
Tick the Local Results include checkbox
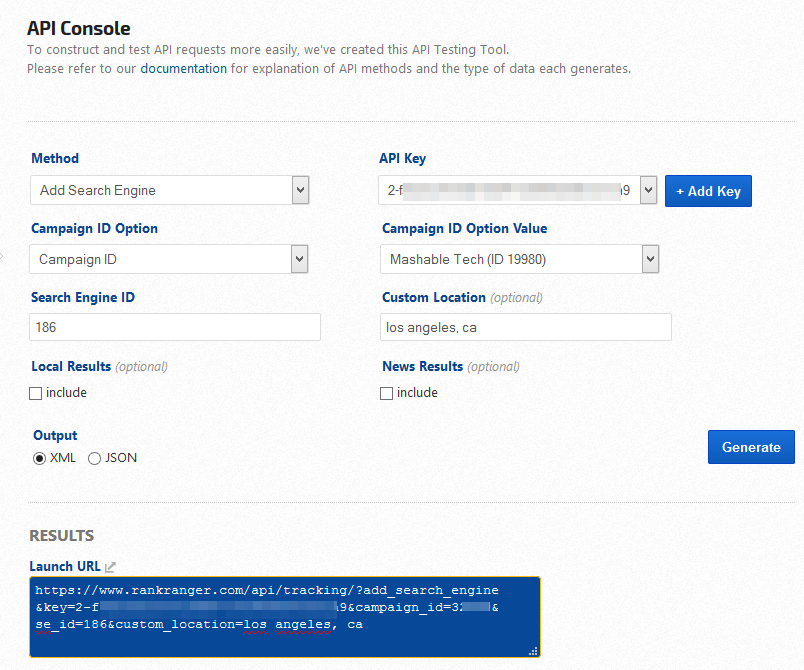click(36, 393)
